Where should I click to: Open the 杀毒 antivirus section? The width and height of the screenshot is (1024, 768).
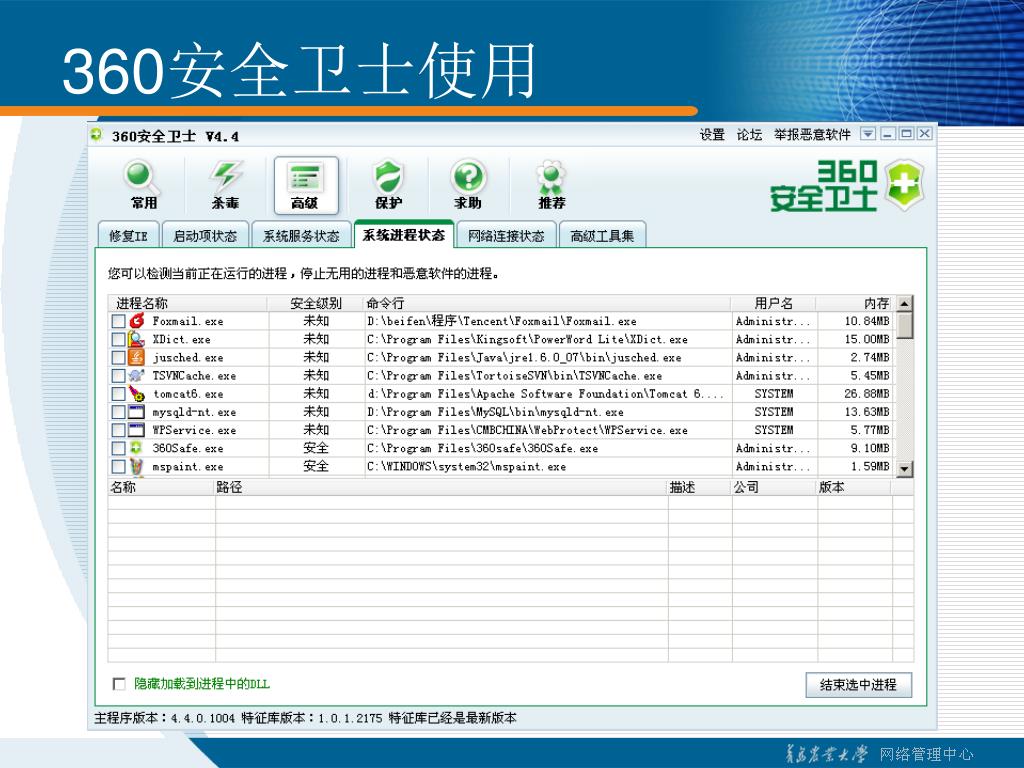pyautogui.click(x=225, y=185)
